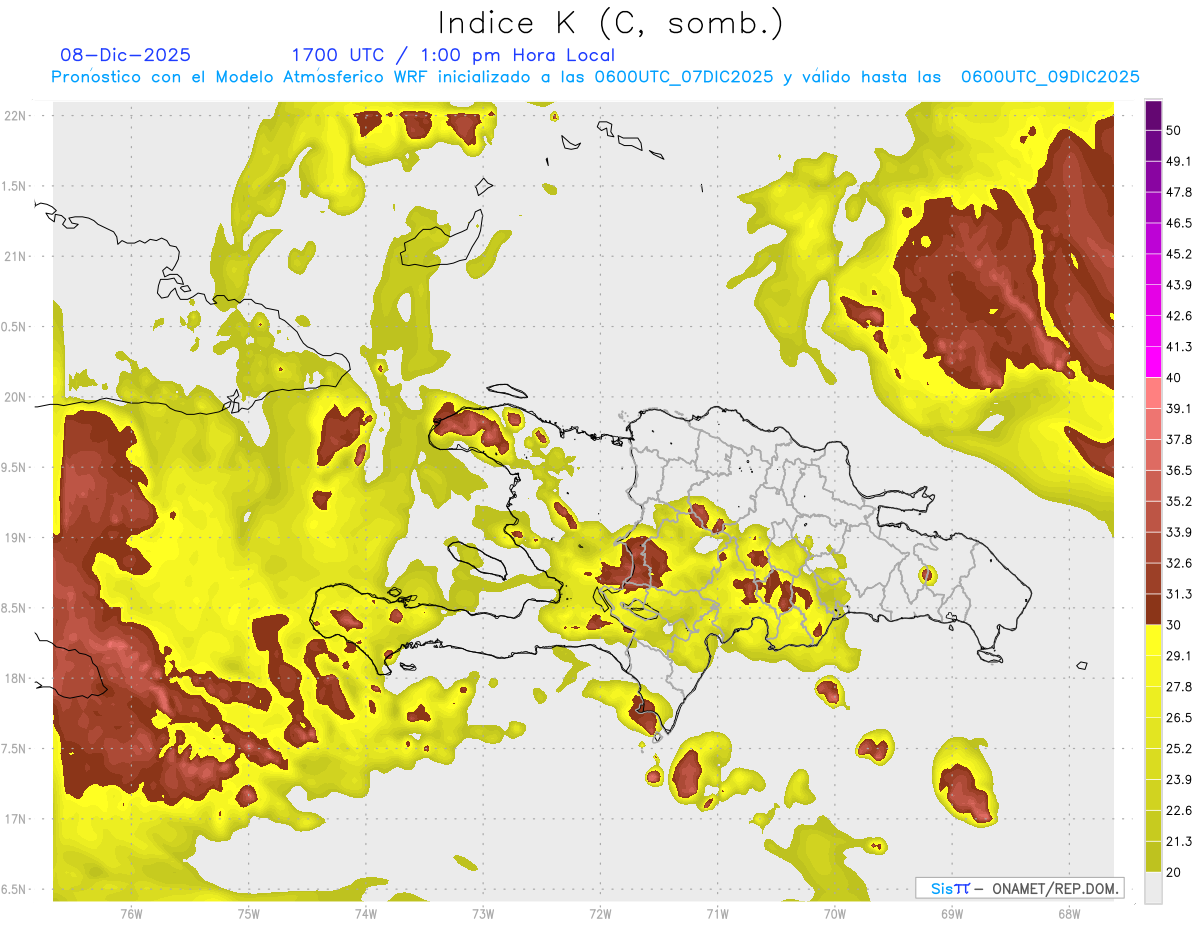Click the colorbar value '43.9'
The image size is (1200, 927).
coord(1179,285)
